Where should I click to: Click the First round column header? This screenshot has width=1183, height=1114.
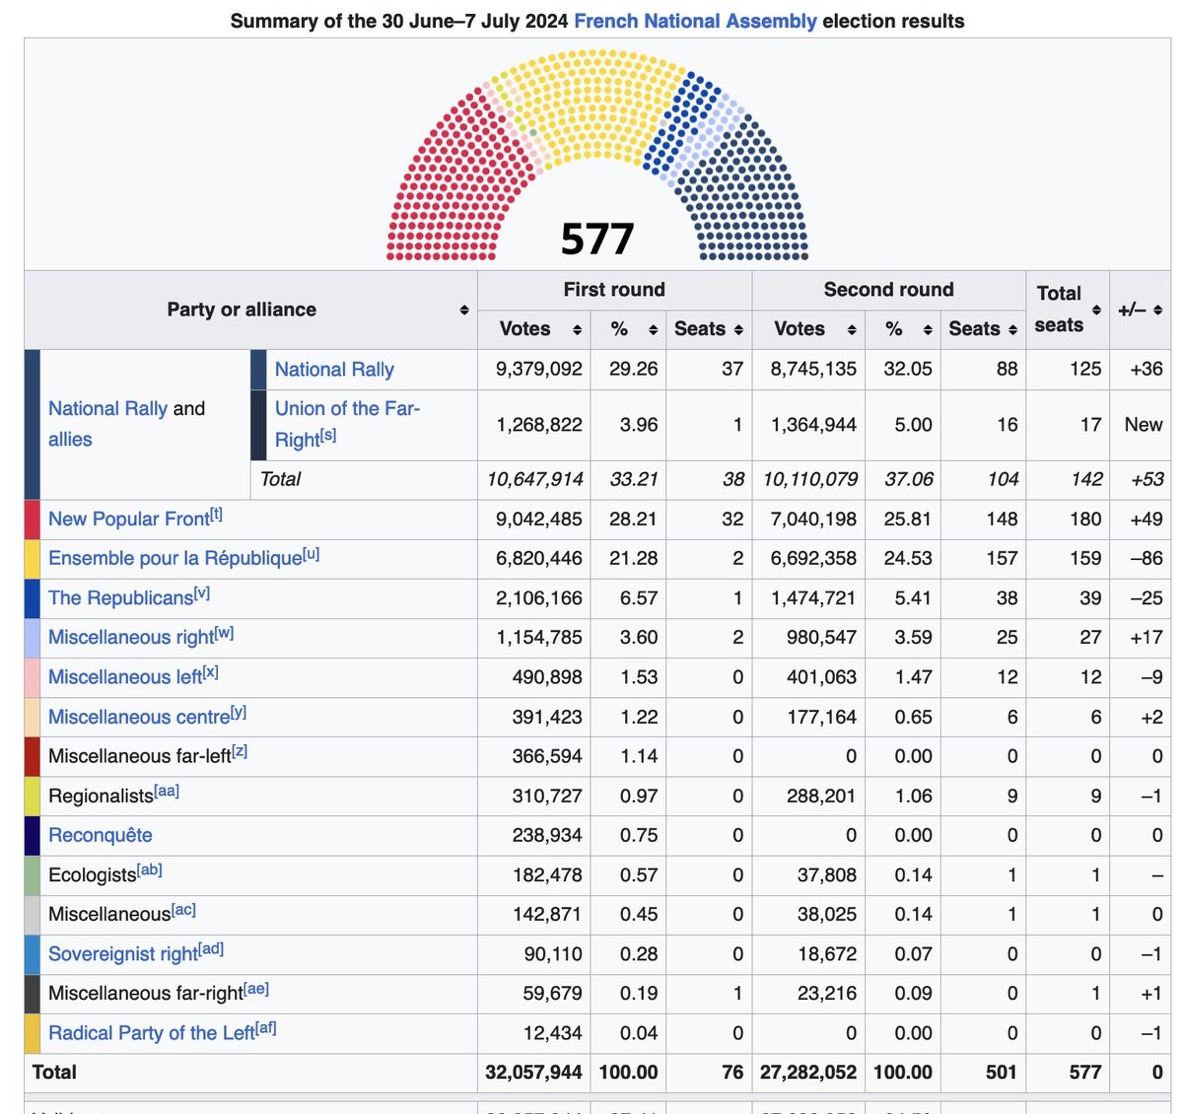click(x=614, y=290)
